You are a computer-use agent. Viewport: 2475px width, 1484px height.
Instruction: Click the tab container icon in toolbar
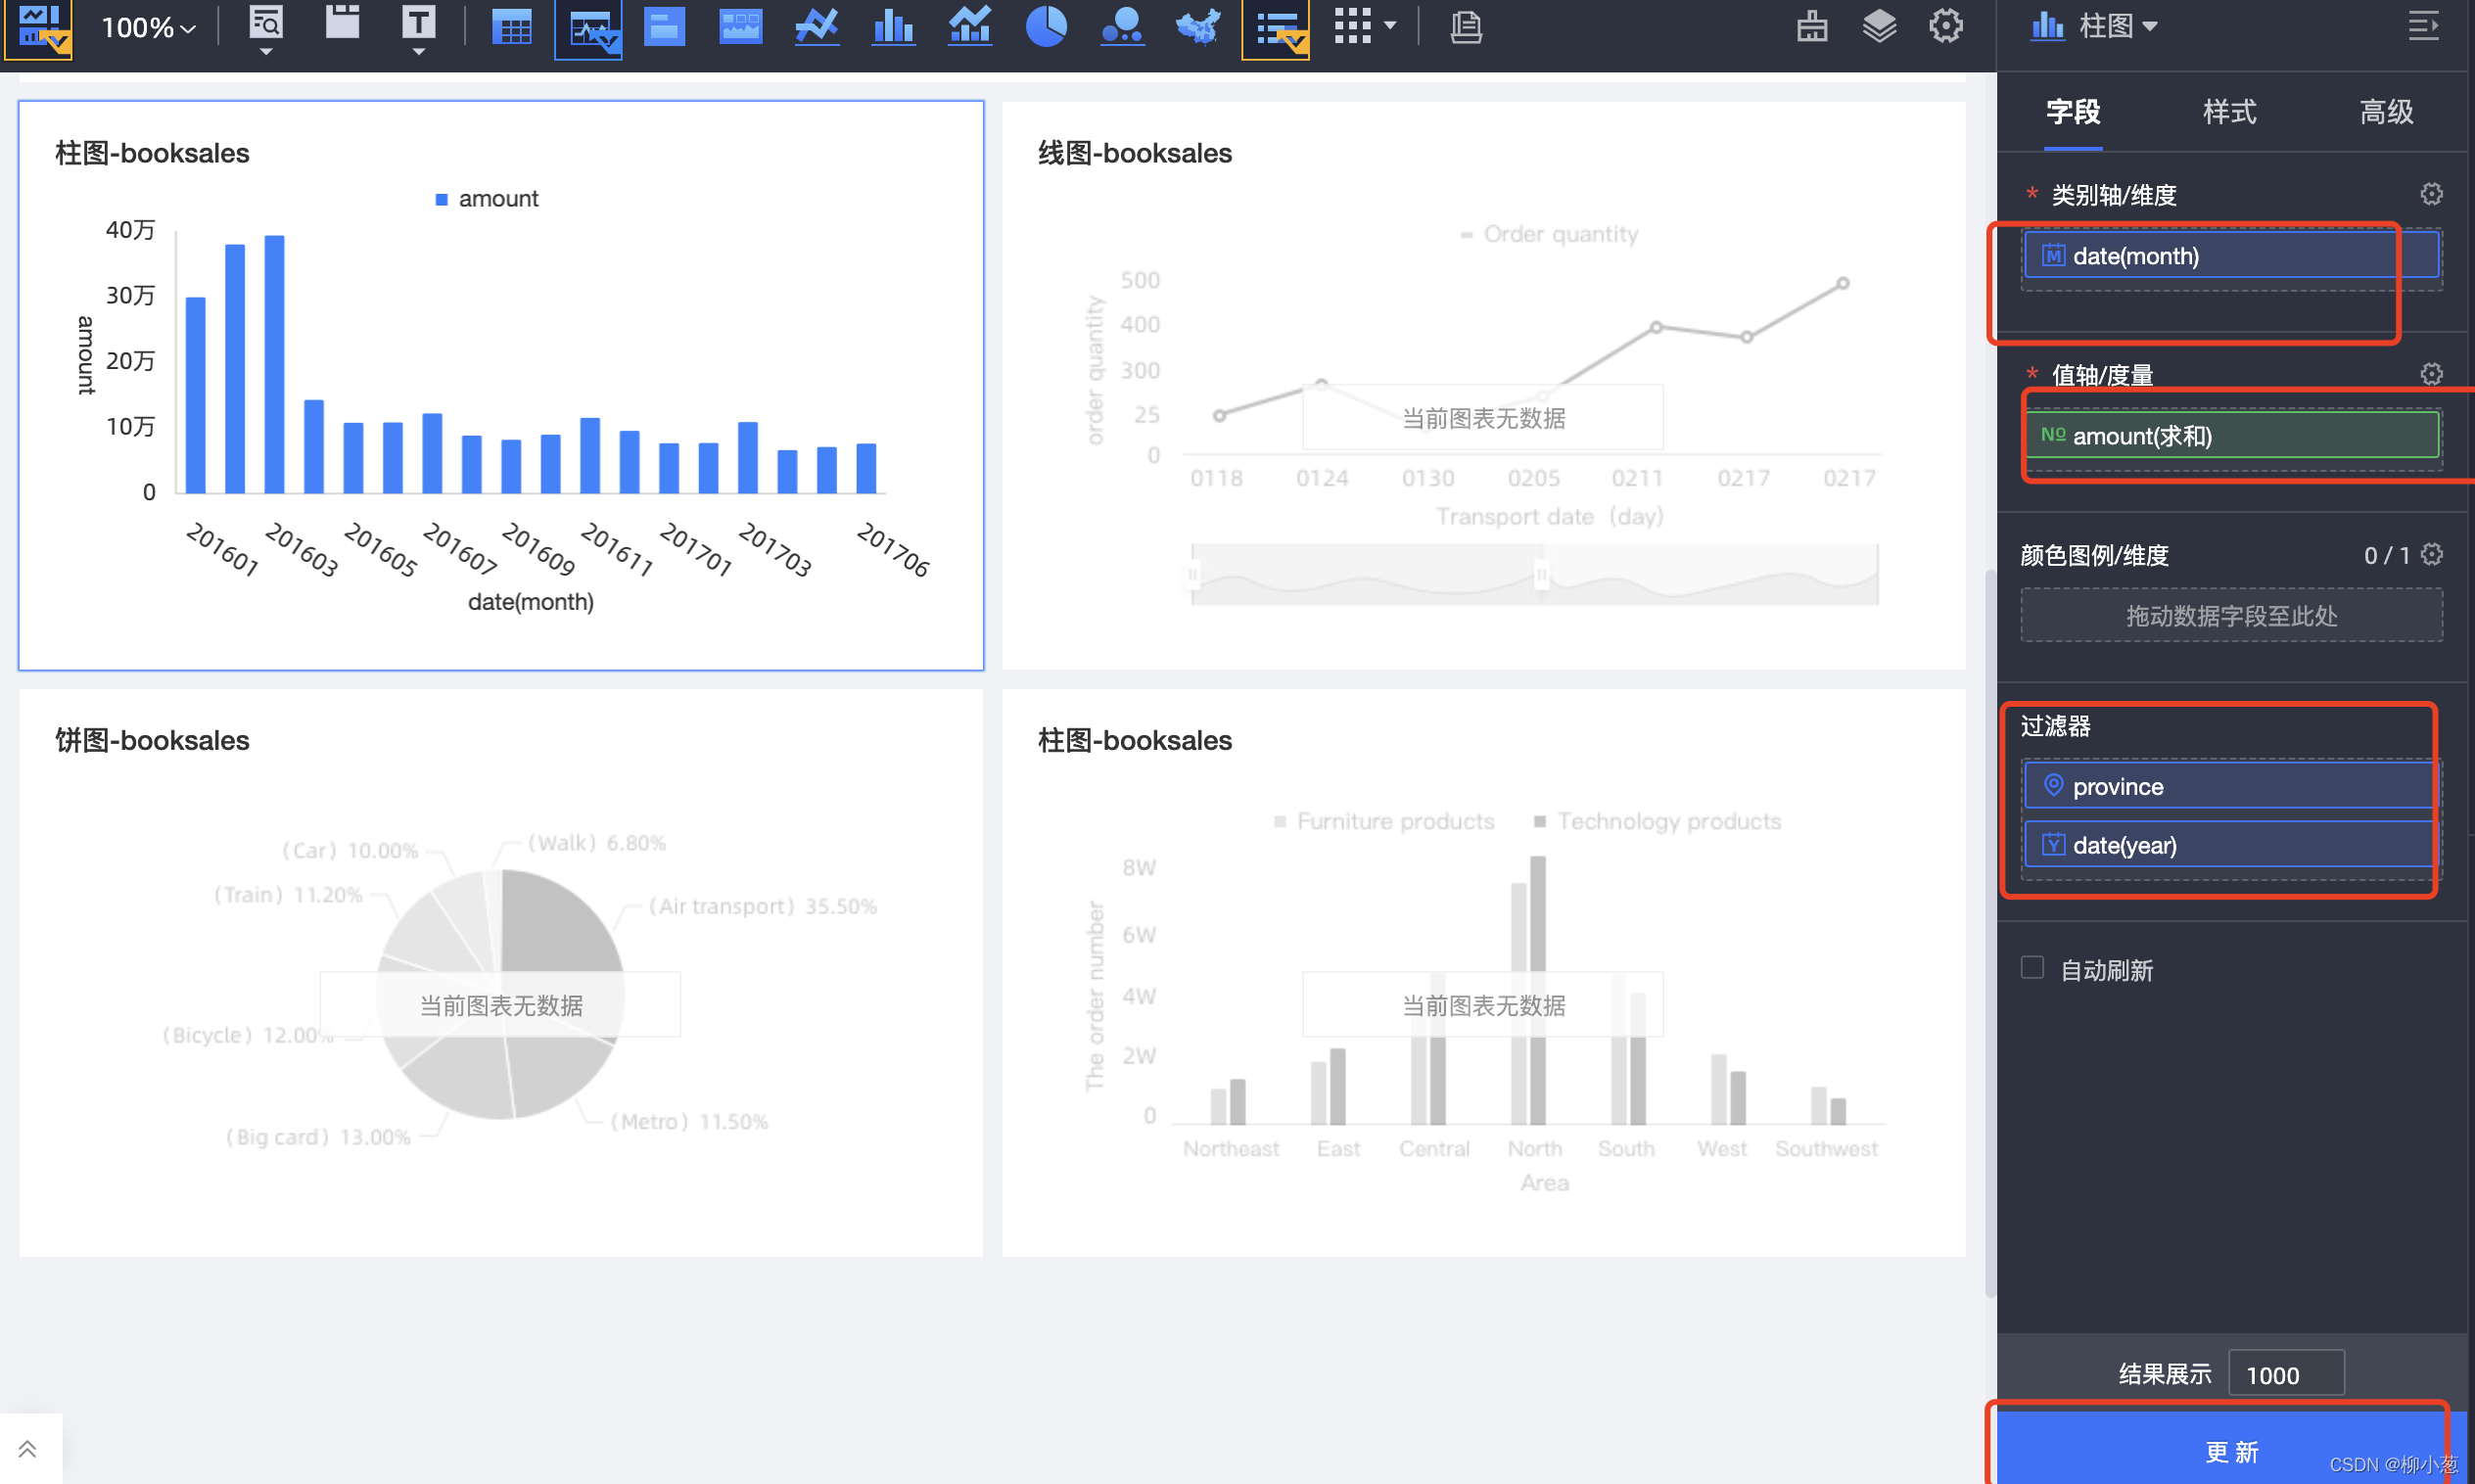click(342, 22)
